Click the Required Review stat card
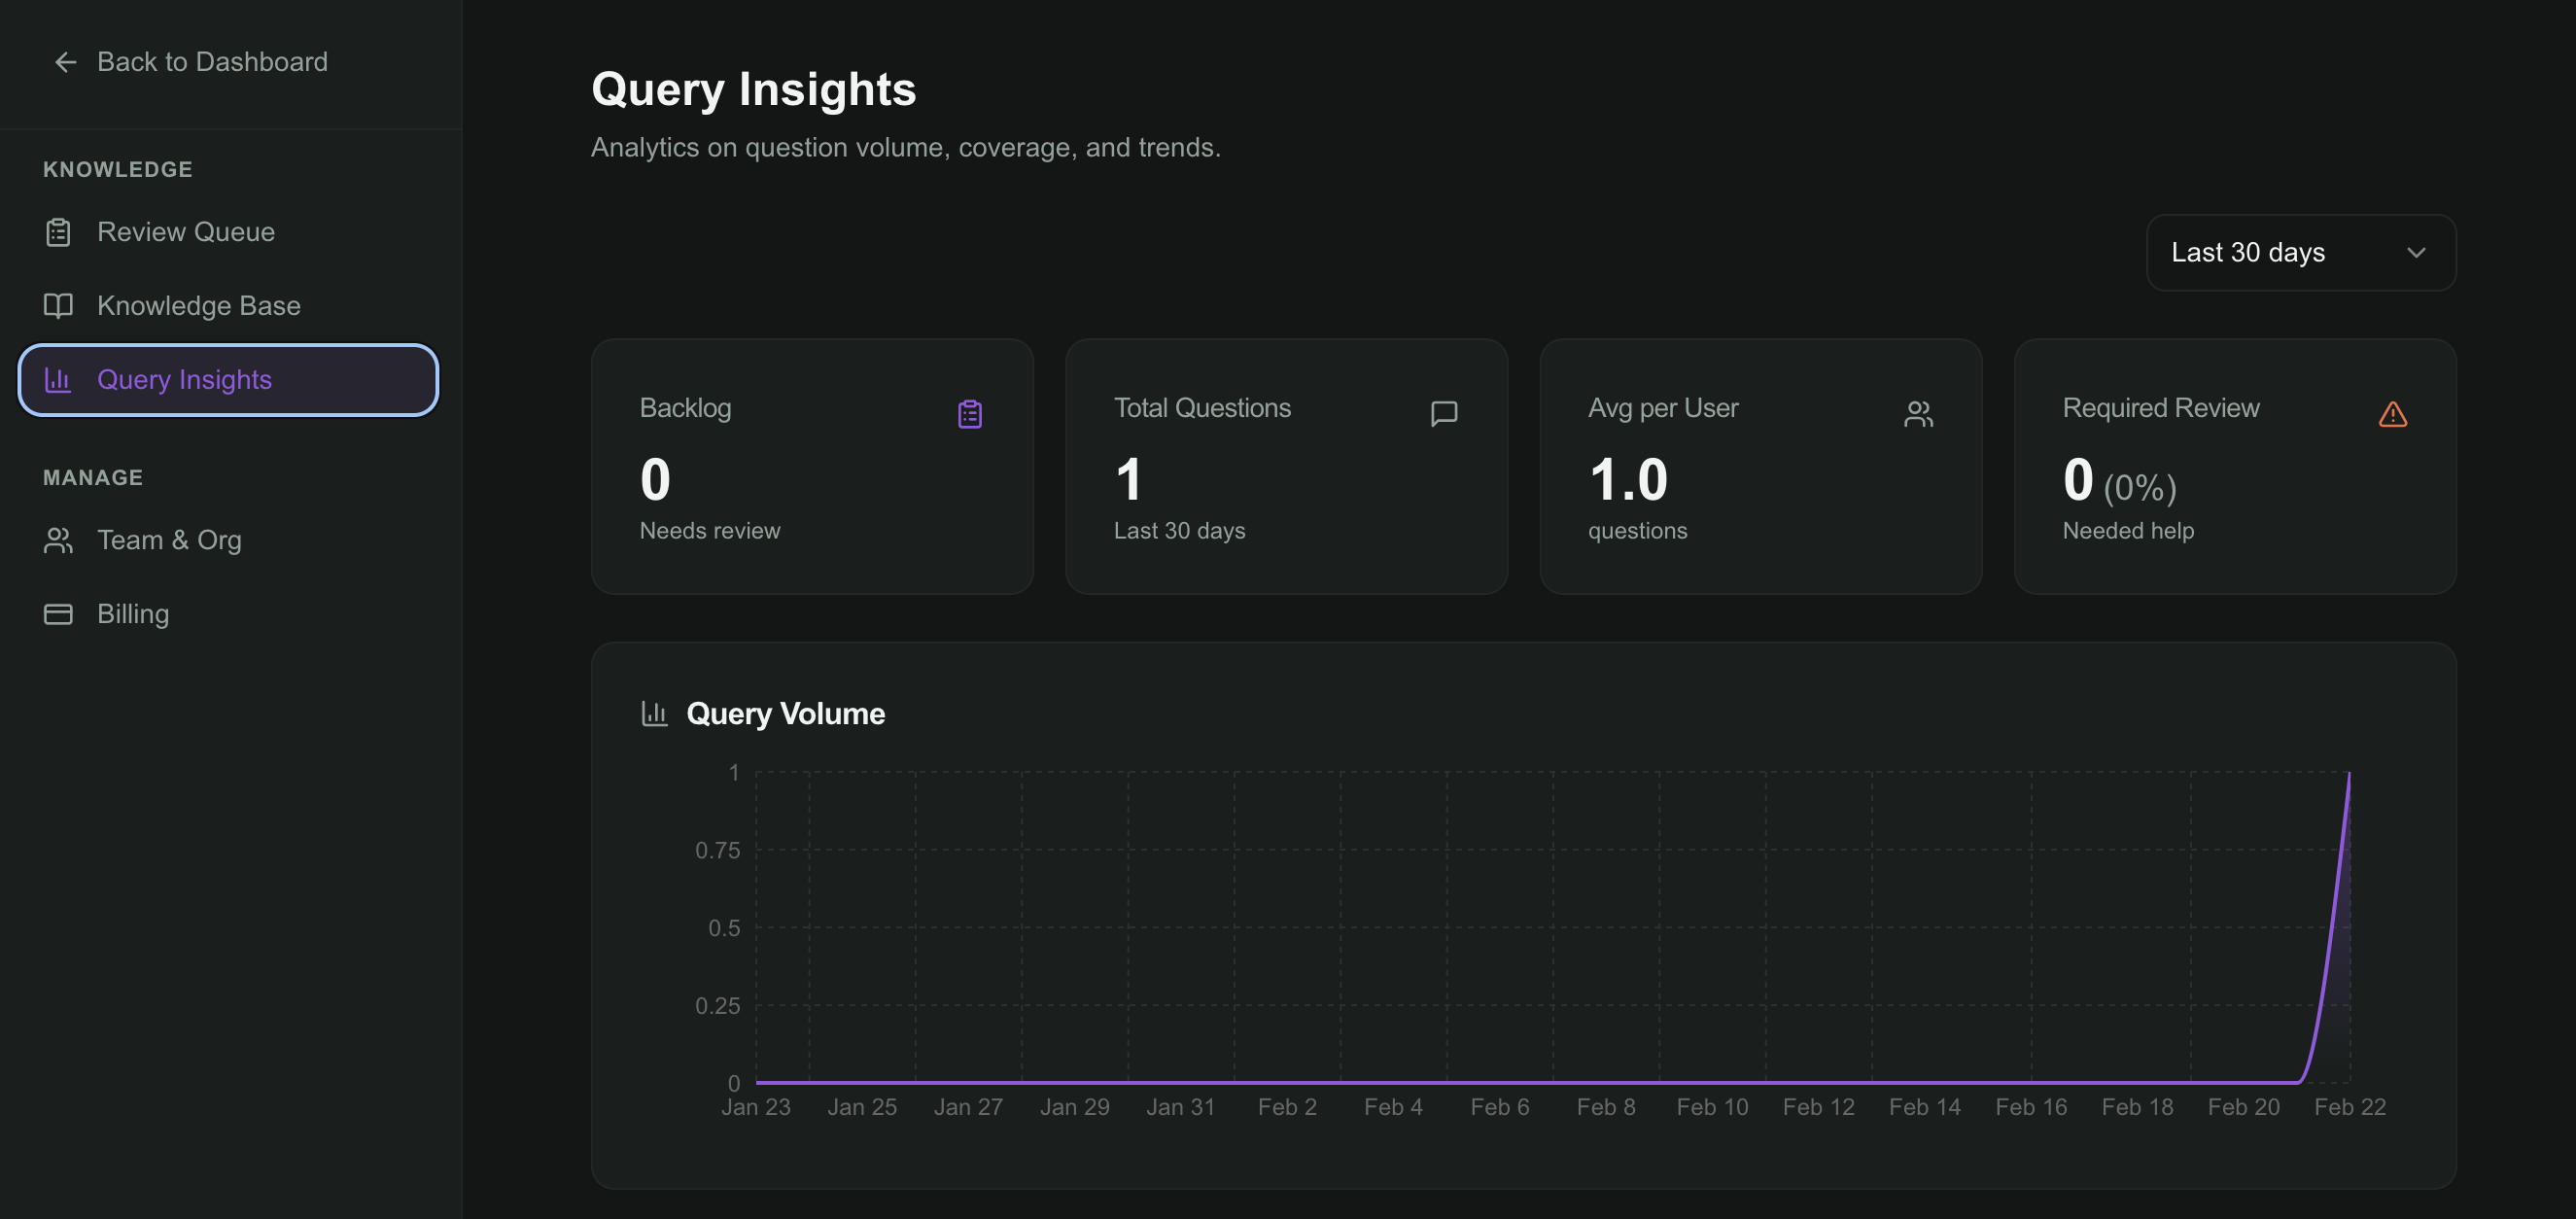2576x1219 pixels. click(x=2234, y=466)
